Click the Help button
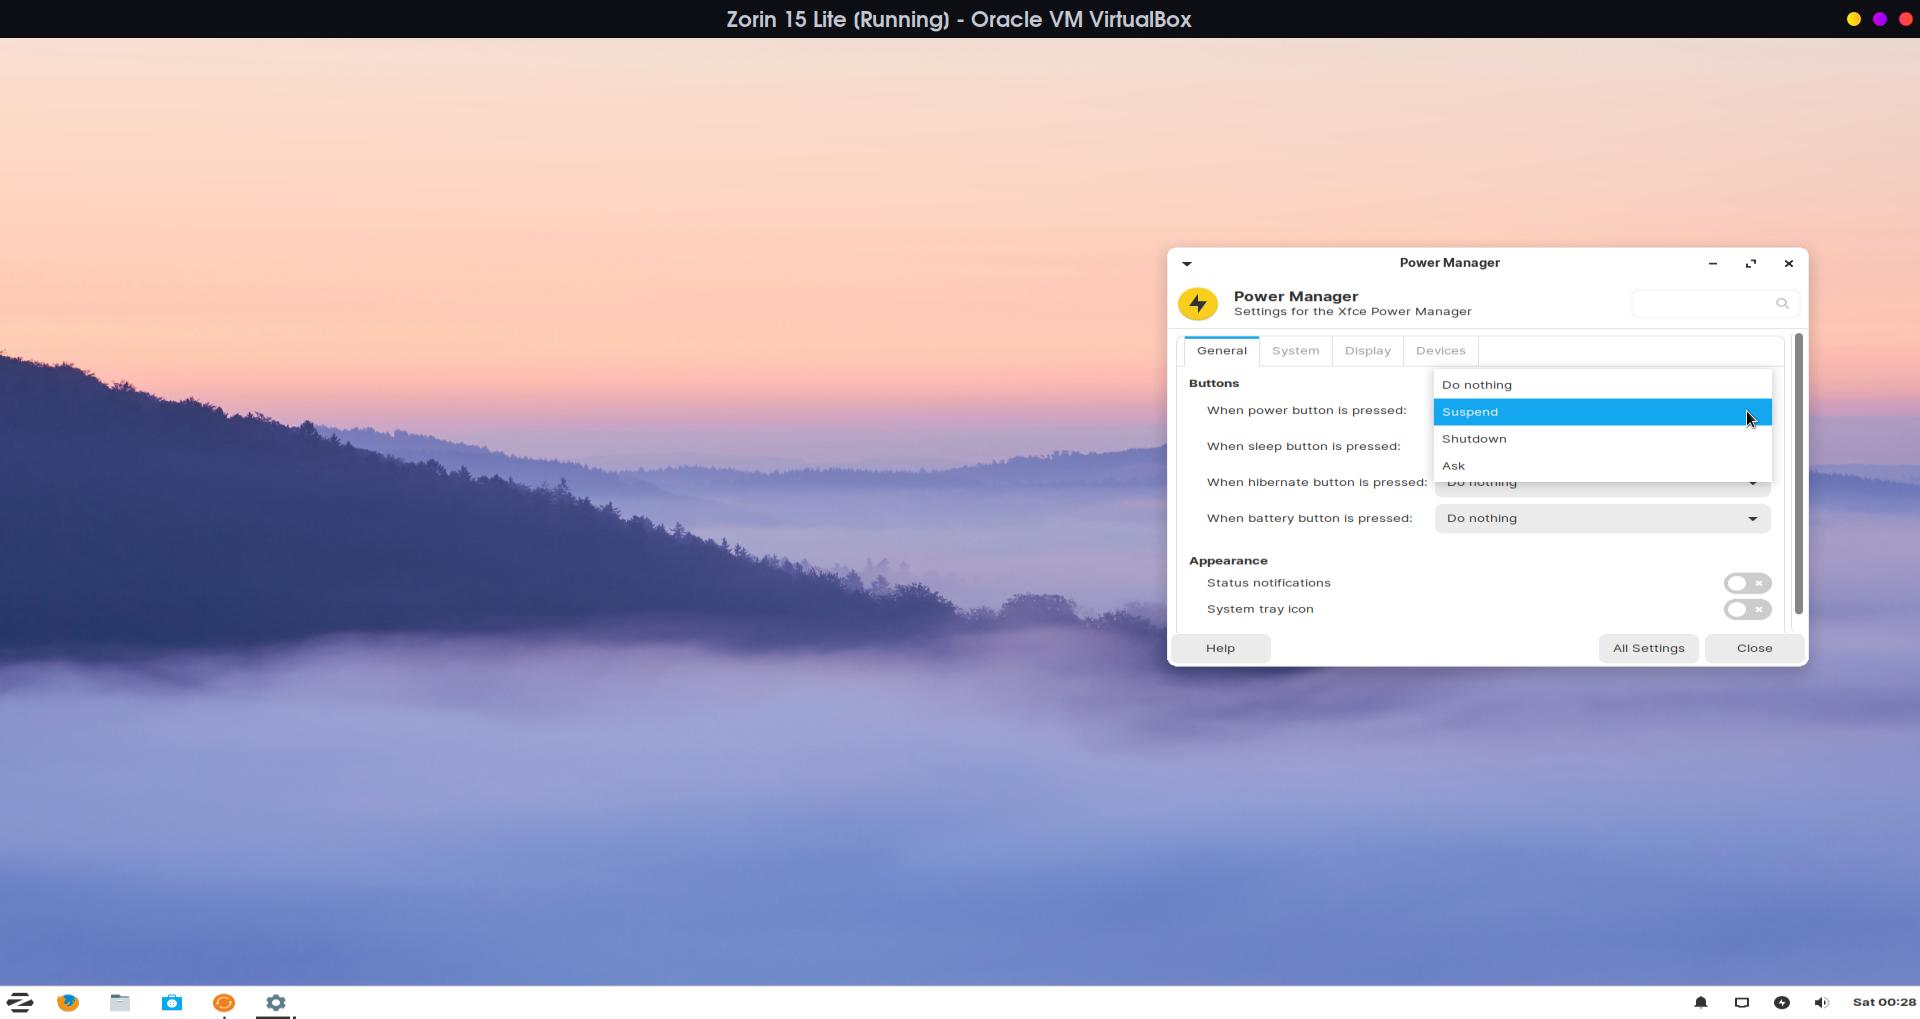 [x=1220, y=648]
